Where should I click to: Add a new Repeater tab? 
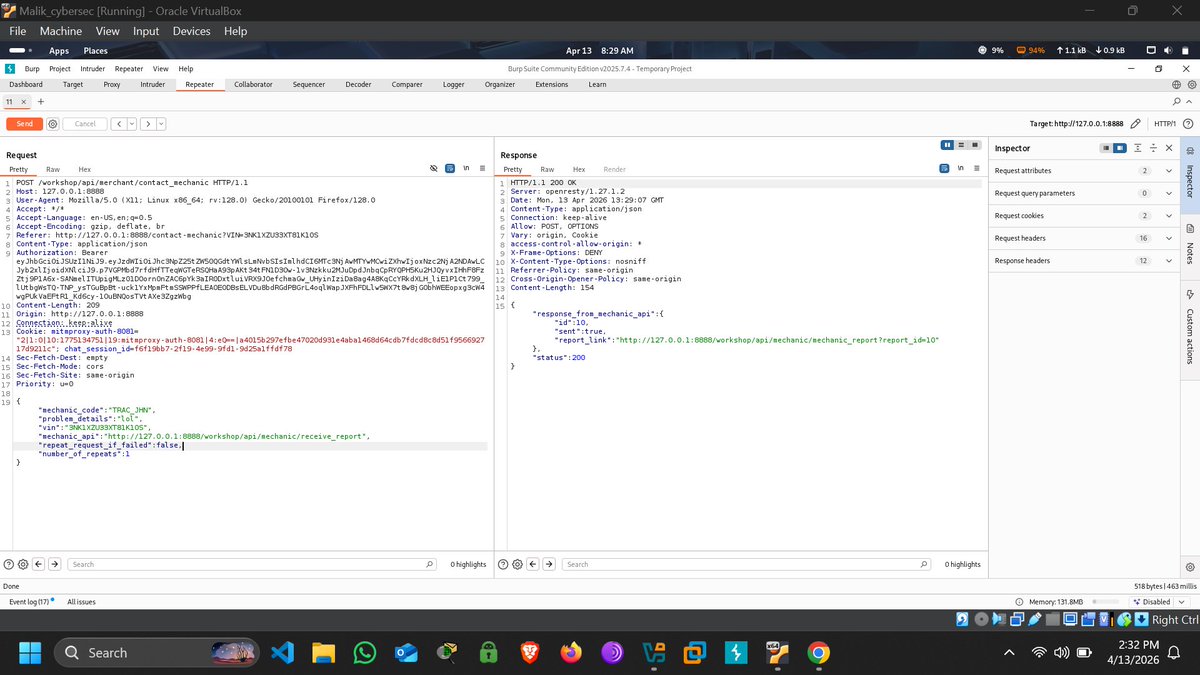41,102
